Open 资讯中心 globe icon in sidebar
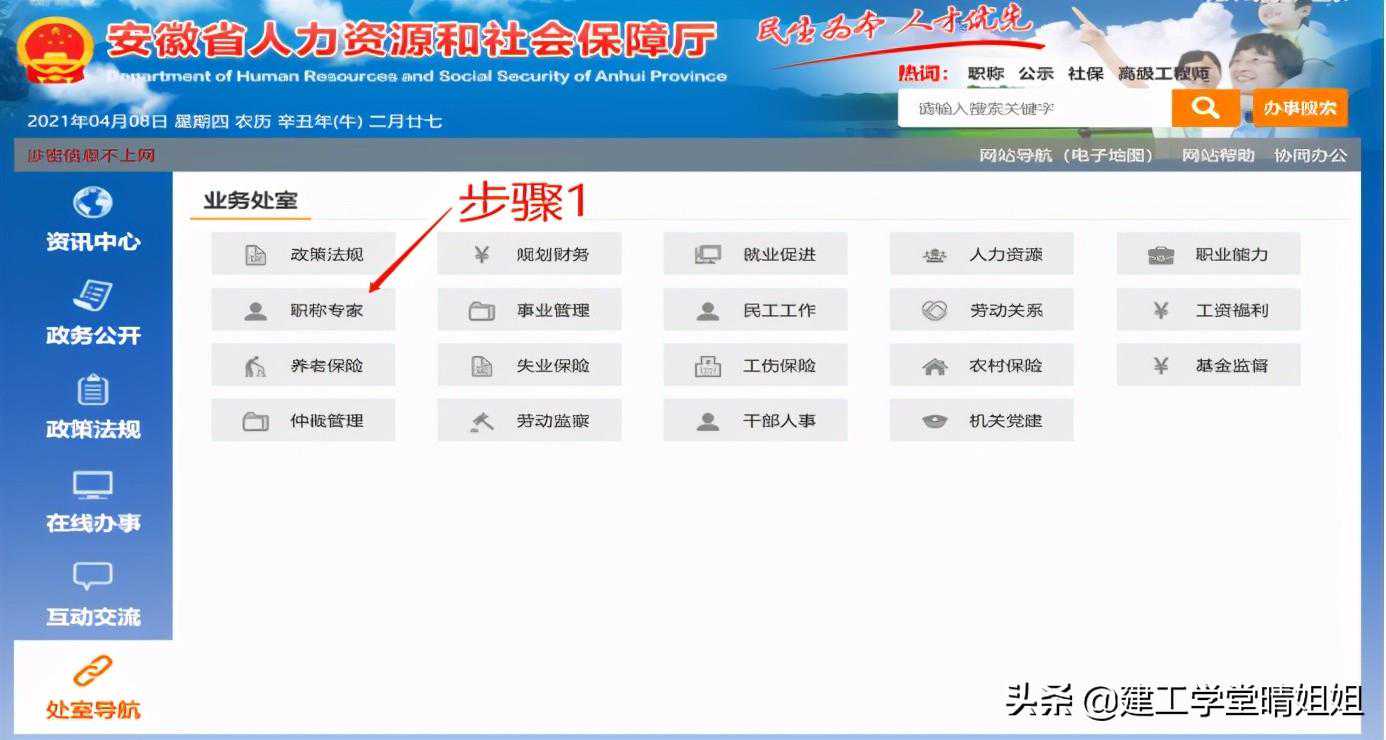1386x740 pixels. (x=93, y=203)
